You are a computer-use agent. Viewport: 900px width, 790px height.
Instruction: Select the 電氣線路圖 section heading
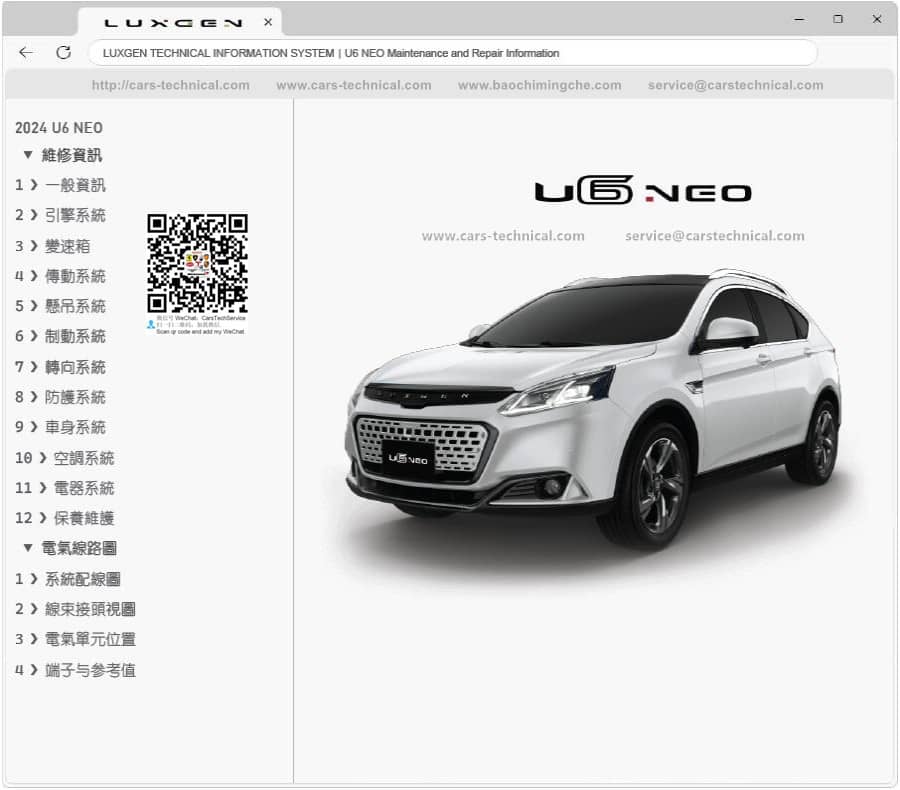[x=79, y=548]
